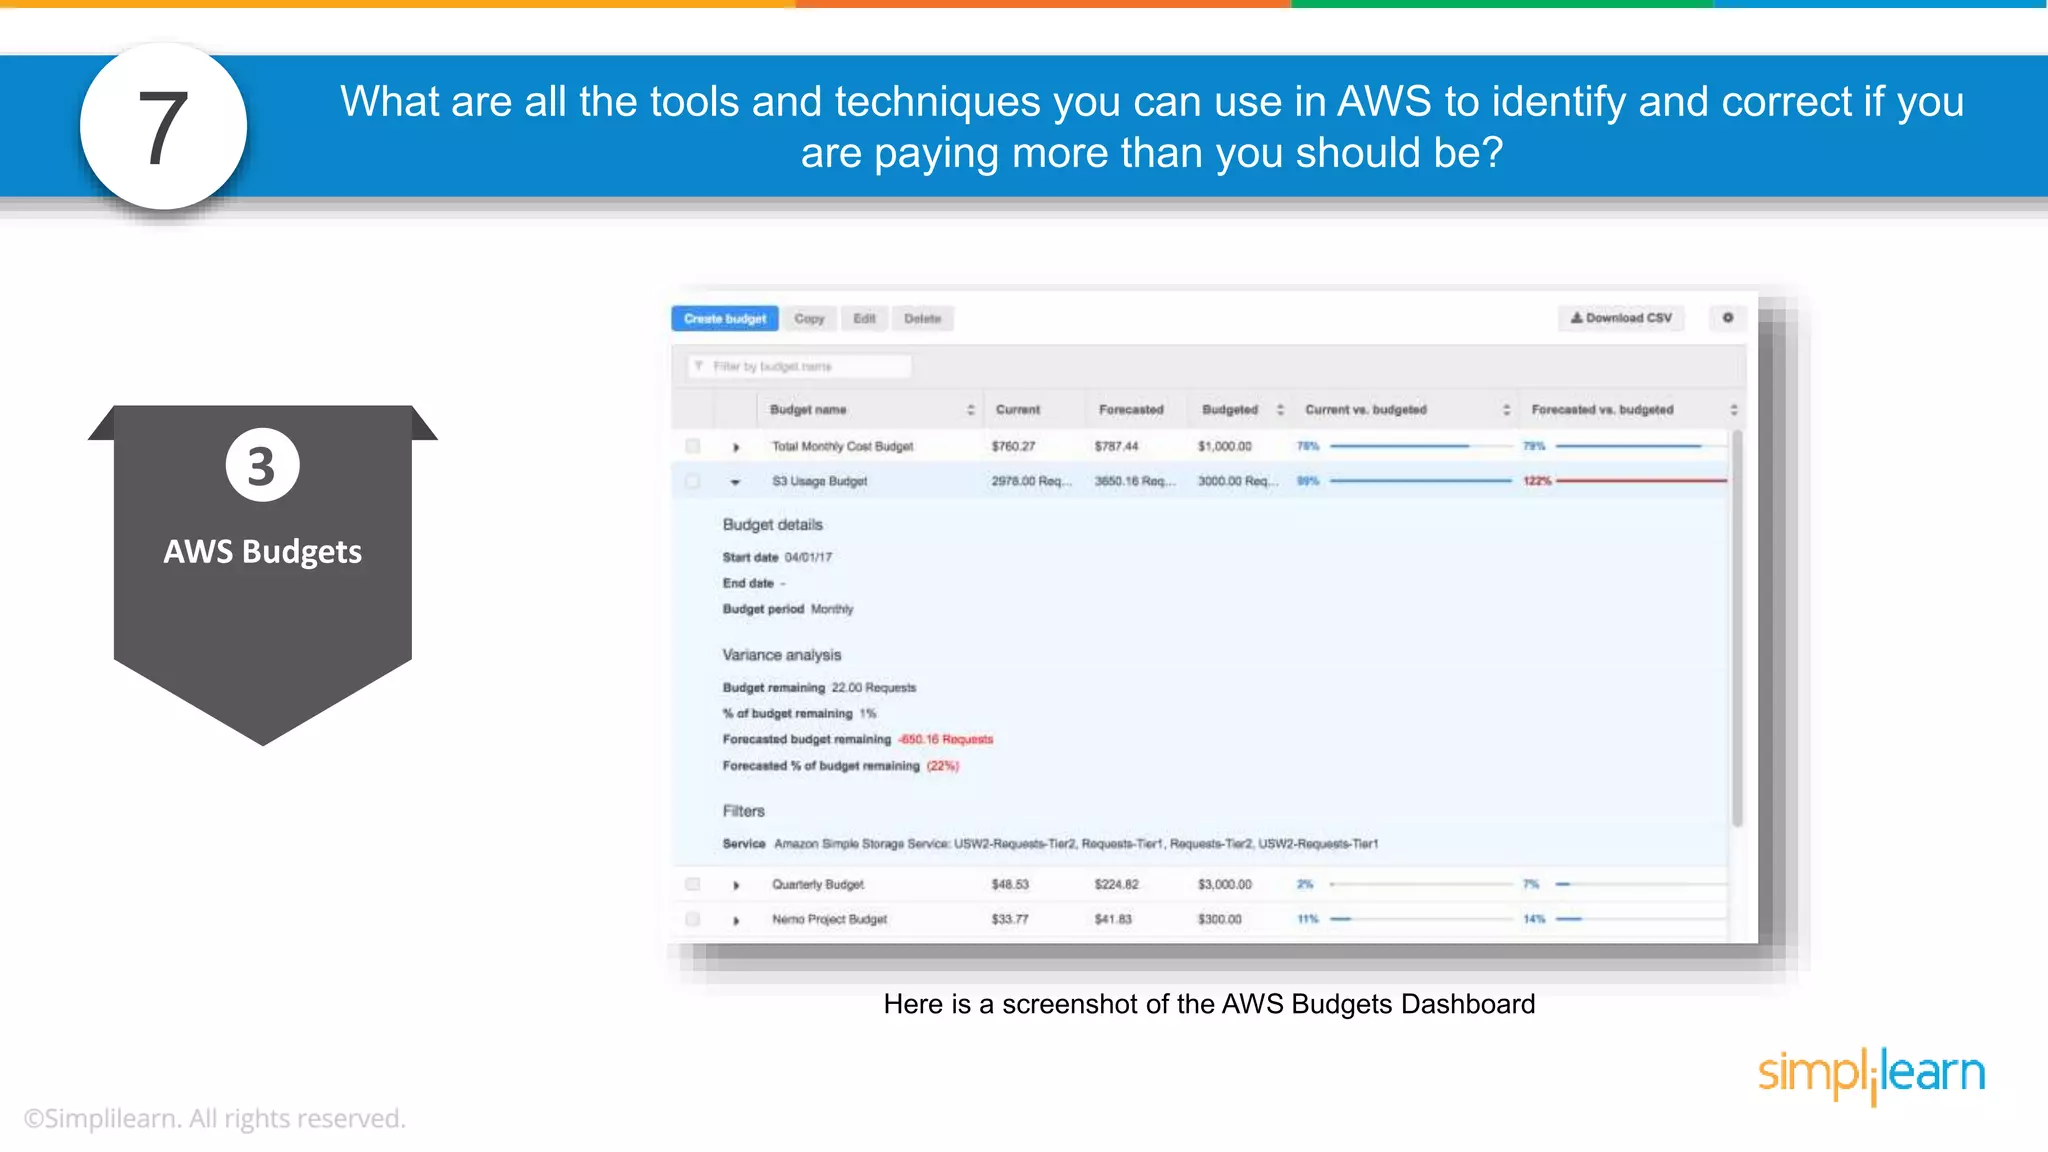This screenshot has height=1152, width=2048.
Task: Click the $1,000.00 budgeted value
Action: click(x=1225, y=447)
